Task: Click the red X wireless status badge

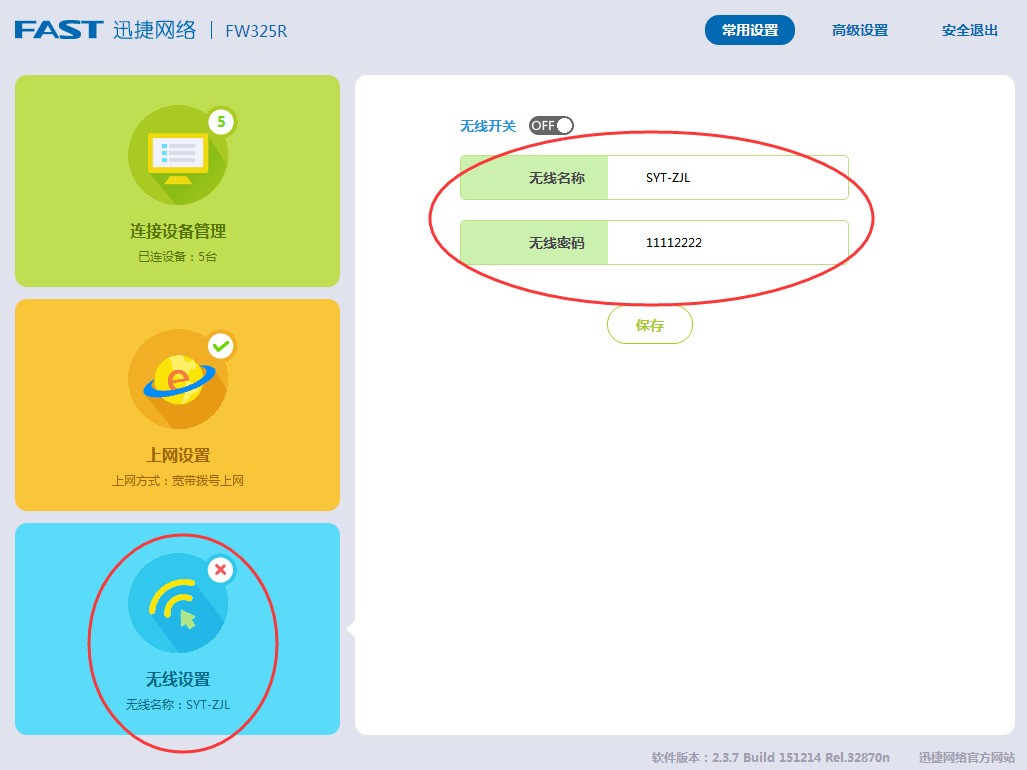Action: click(x=221, y=570)
